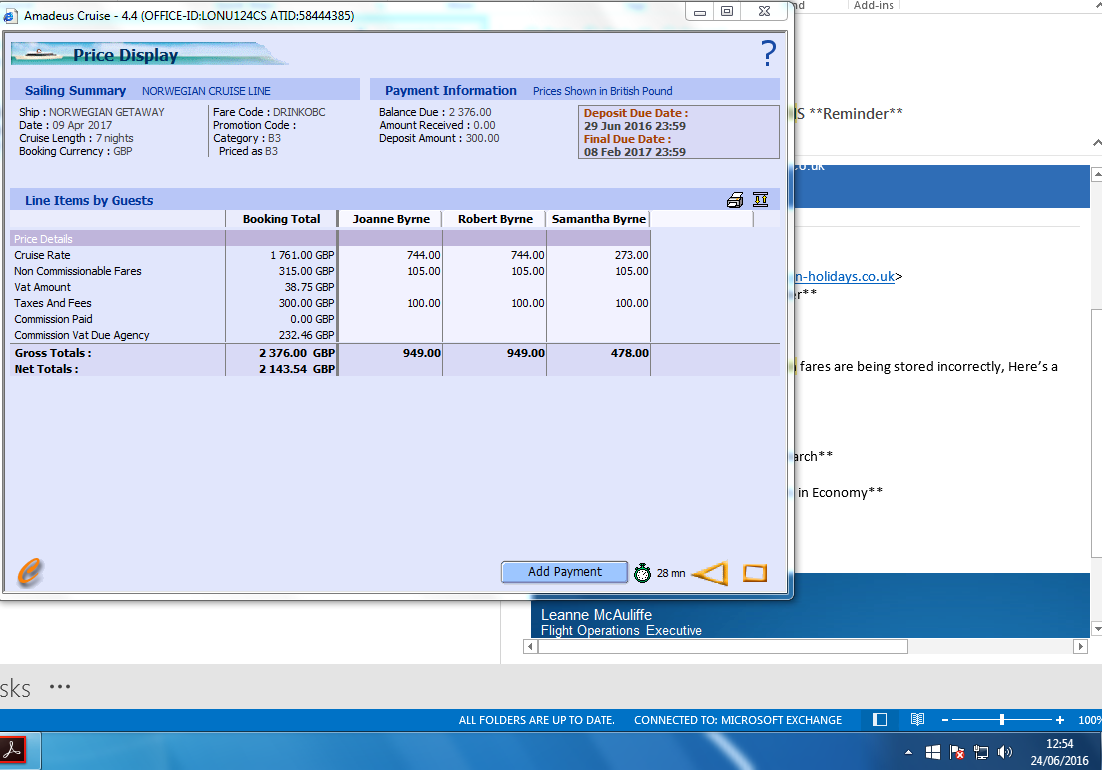Viewport: 1102px width, 770px height.
Task: Open the three-dots navigation overflow menu
Action: [60, 687]
